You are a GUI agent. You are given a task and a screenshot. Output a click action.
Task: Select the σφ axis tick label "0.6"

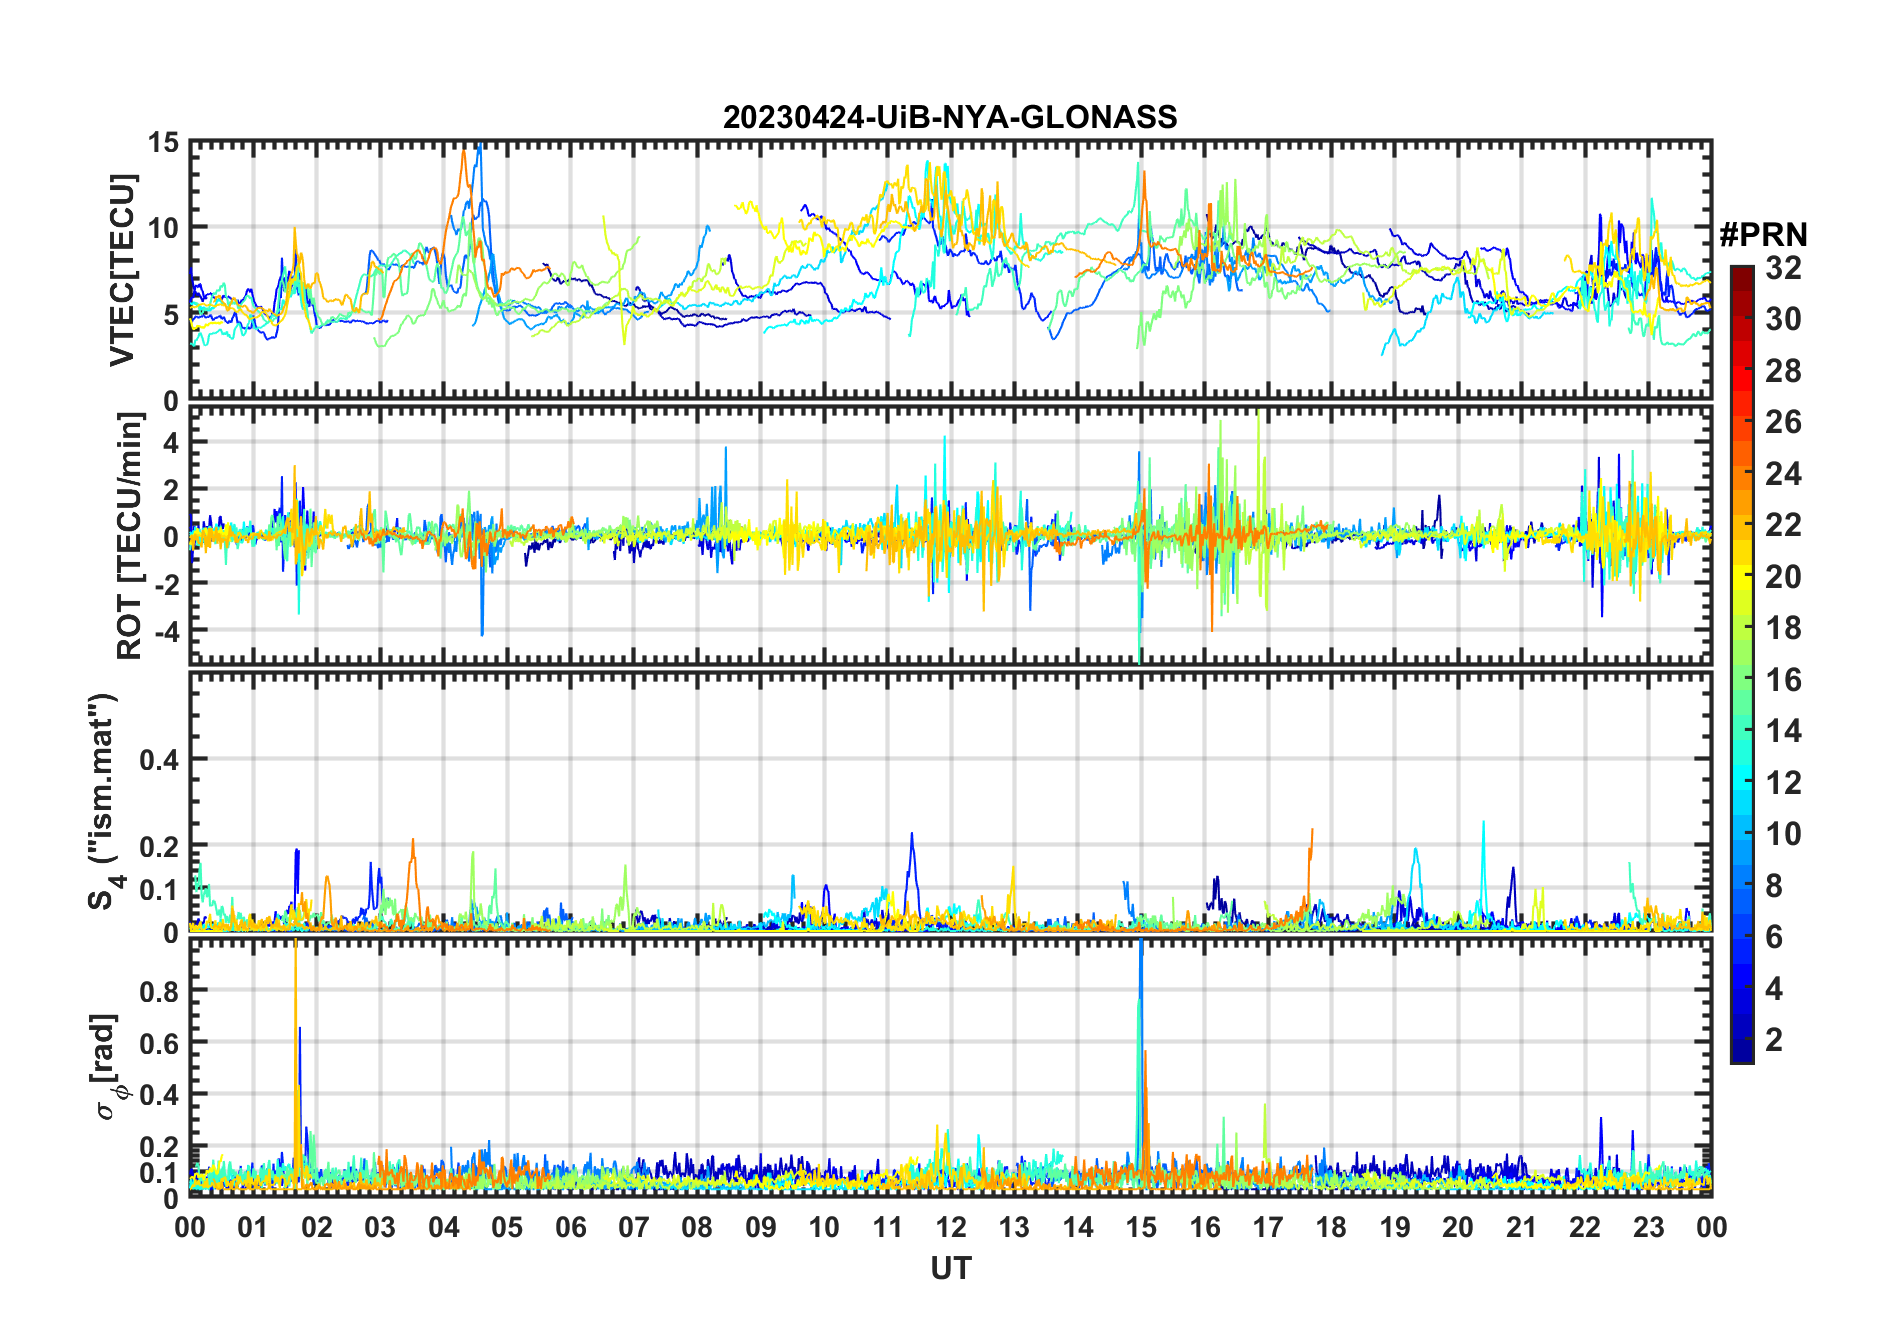159,1043
